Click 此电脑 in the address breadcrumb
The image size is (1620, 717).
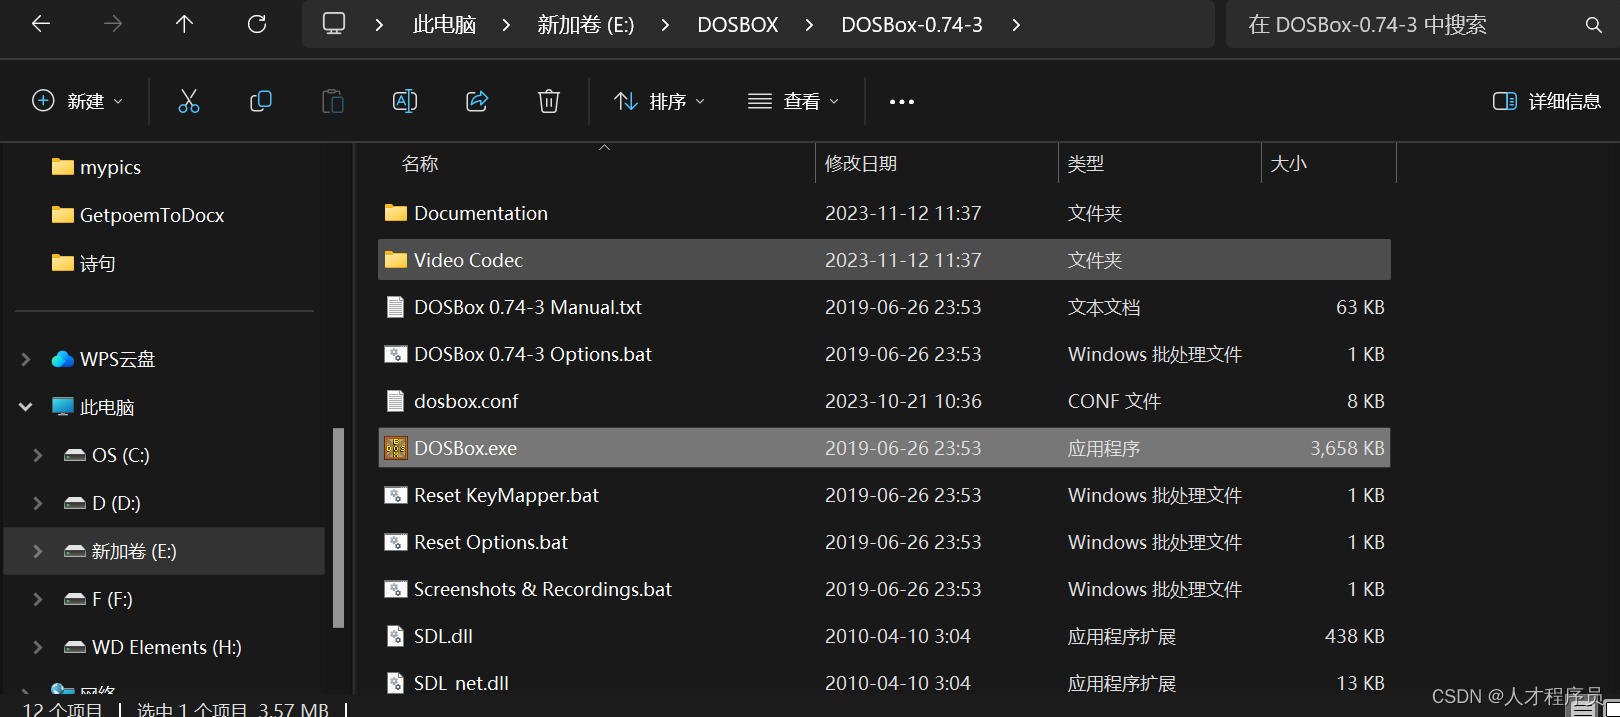coord(444,25)
